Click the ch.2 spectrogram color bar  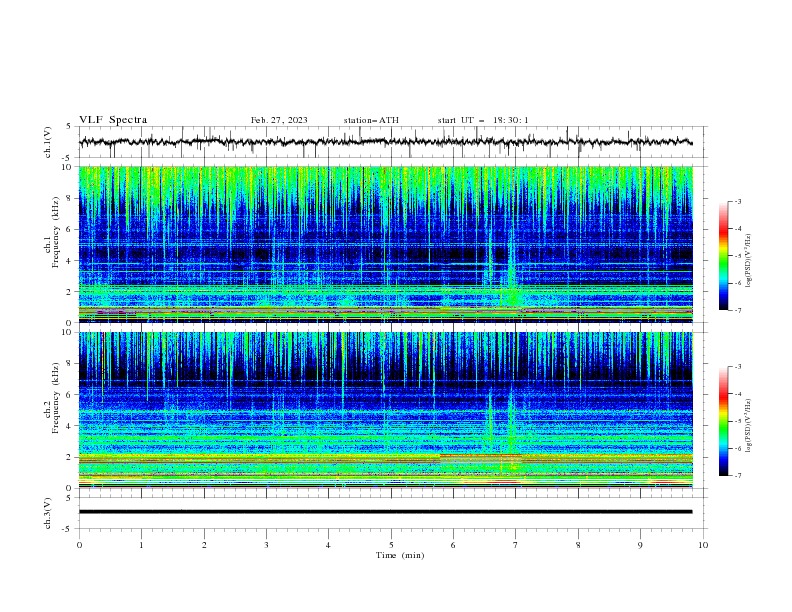[723, 421]
